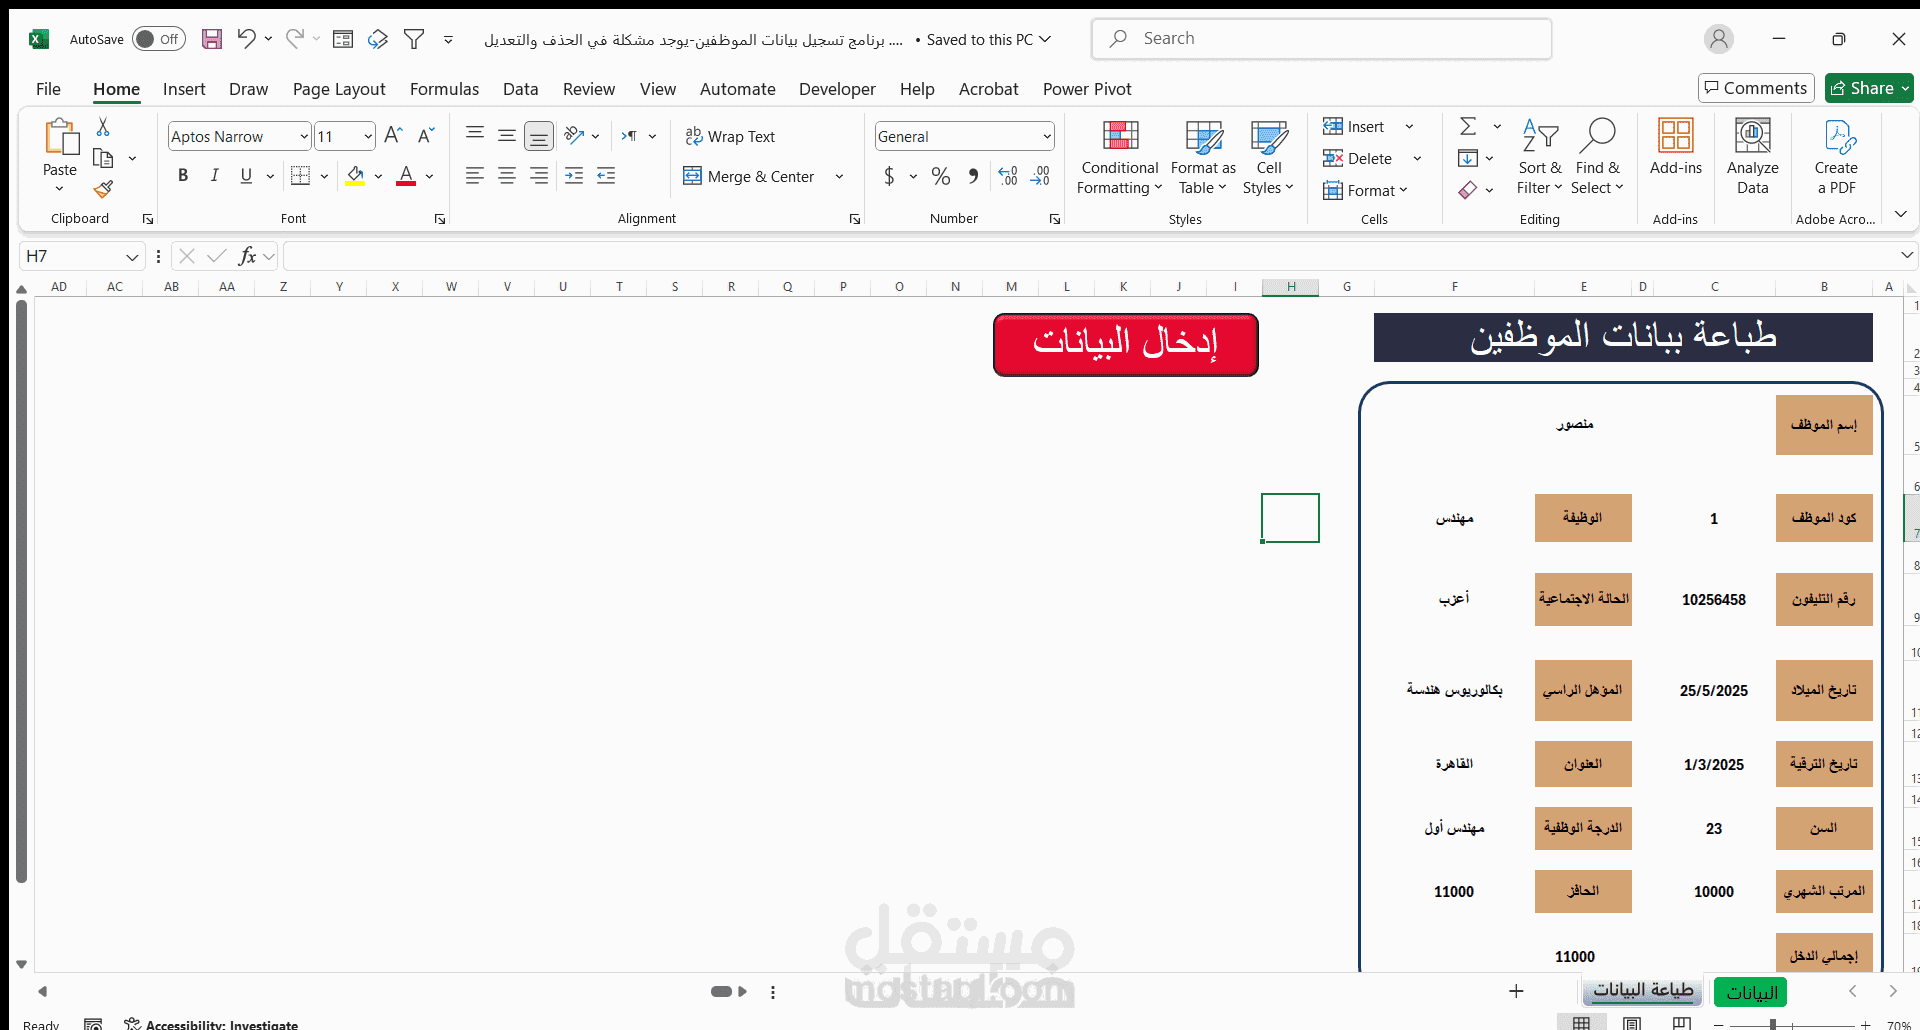Add a new sheet with plus button
This screenshot has height=1030, width=1920.
coord(1516,991)
